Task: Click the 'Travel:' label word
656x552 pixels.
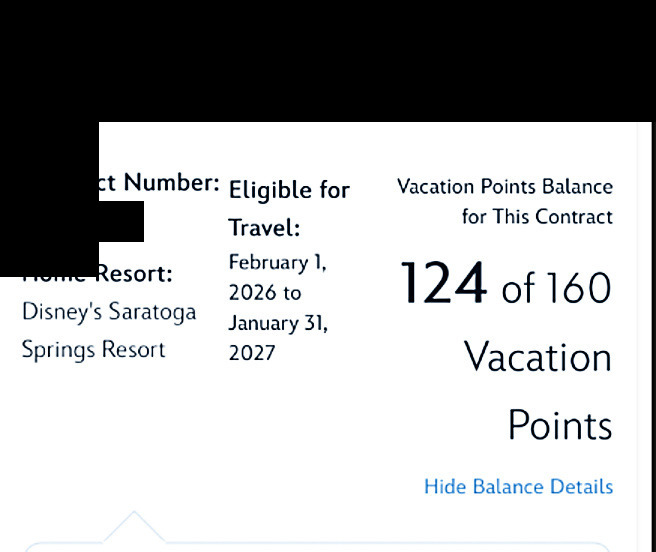Action: [x=264, y=228]
